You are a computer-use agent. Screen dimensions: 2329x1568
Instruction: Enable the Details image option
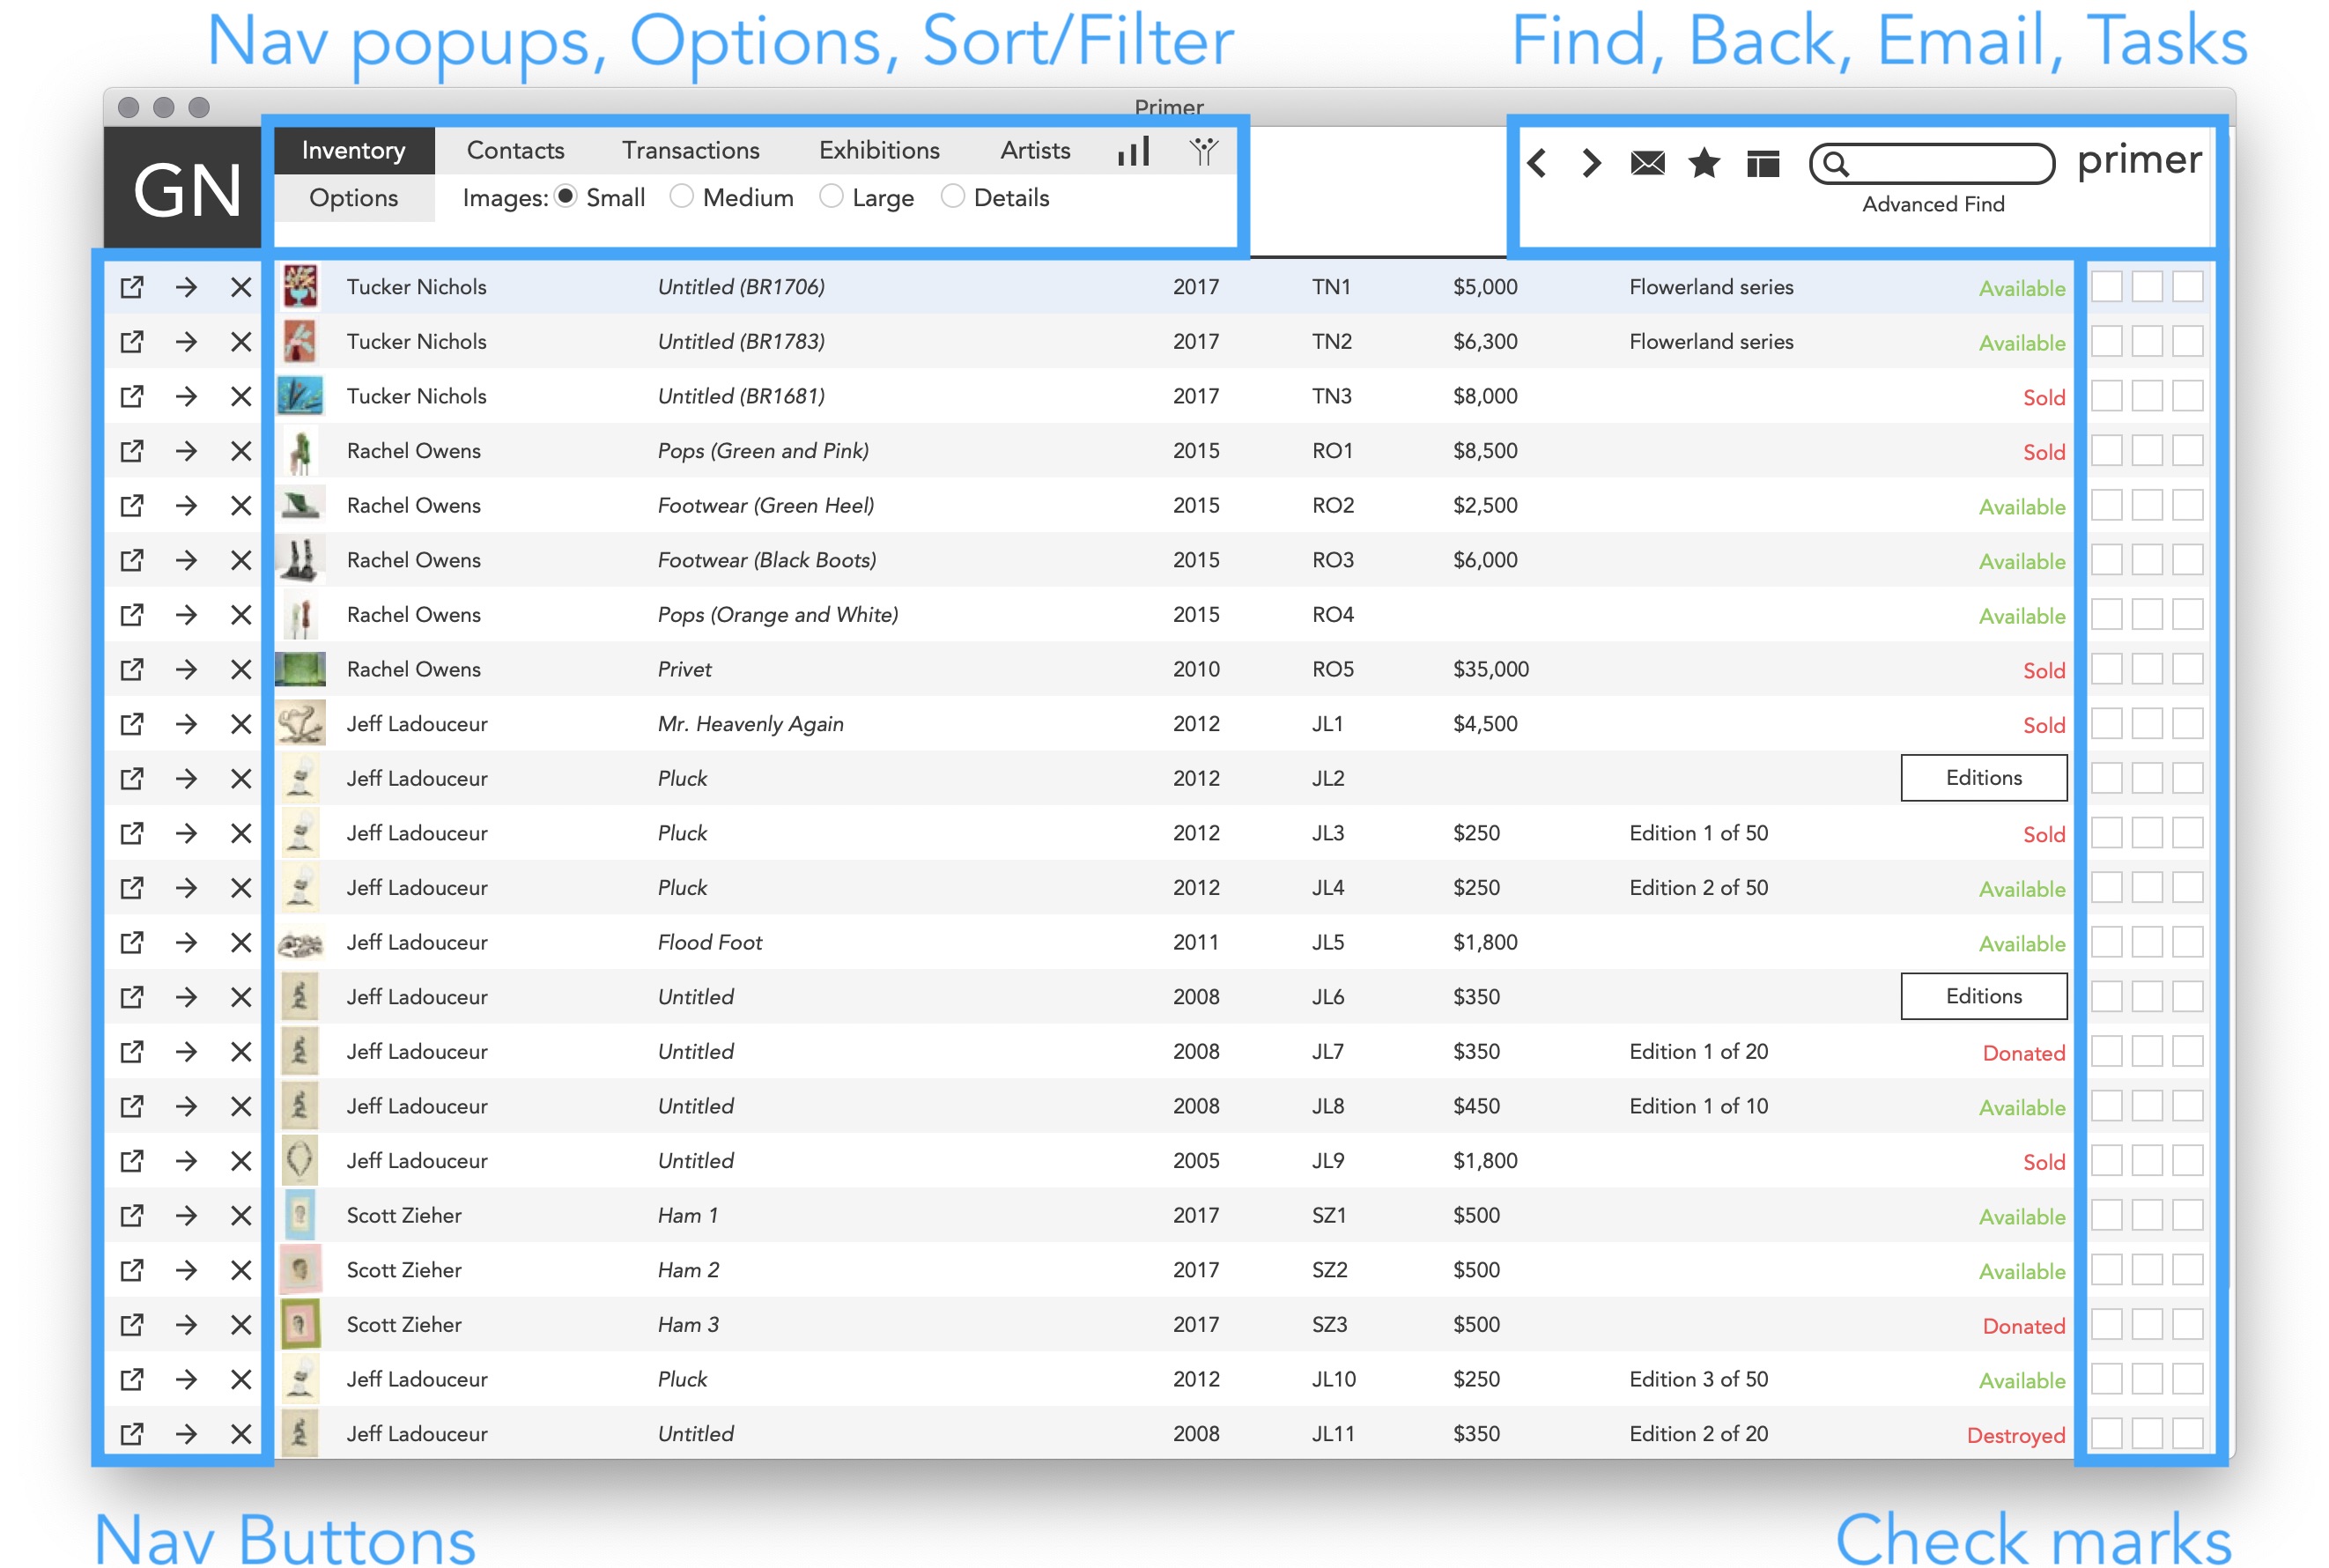[x=951, y=197]
